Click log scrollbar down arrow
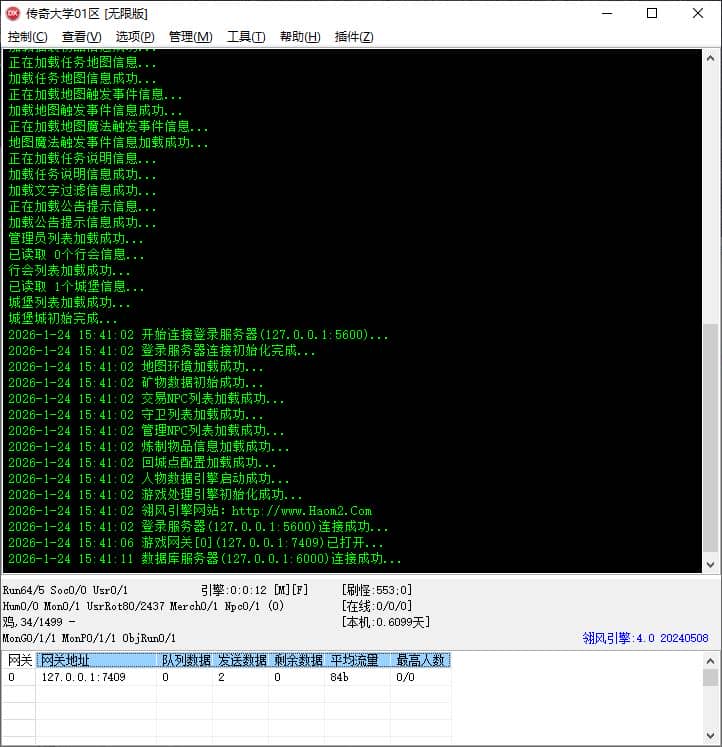This screenshot has width=722, height=747. pos(711,565)
